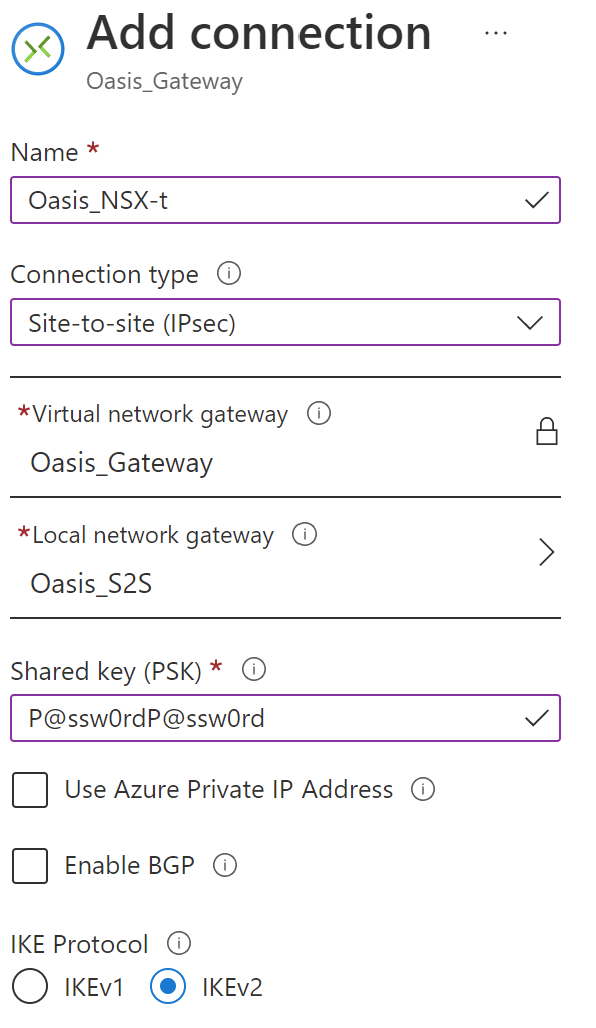
Task: Open the Connection type dropdown
Action: (285, 322)
